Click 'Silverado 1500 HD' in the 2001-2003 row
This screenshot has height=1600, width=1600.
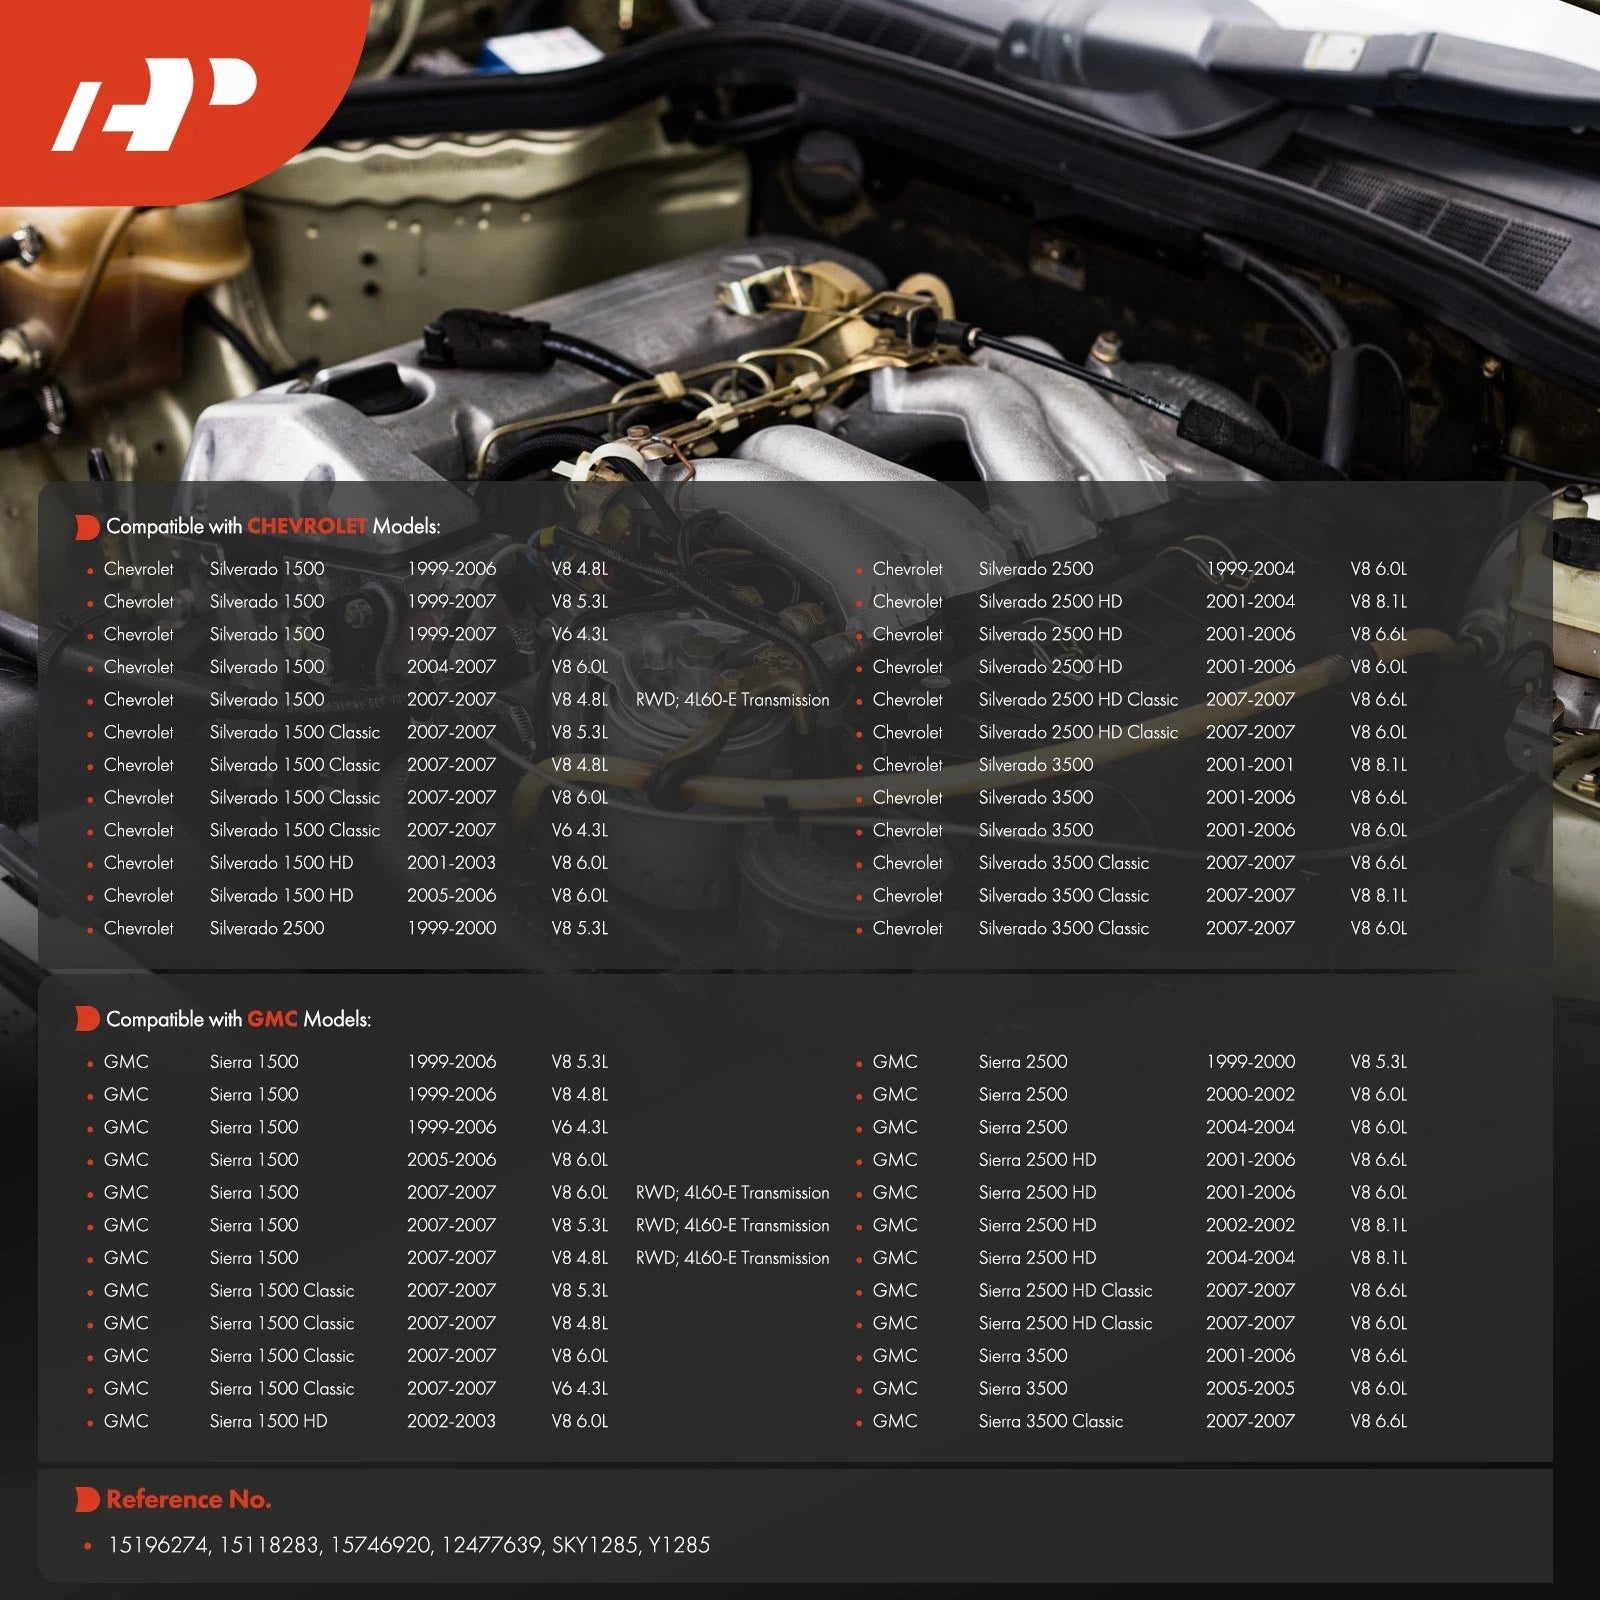(281, 863)
